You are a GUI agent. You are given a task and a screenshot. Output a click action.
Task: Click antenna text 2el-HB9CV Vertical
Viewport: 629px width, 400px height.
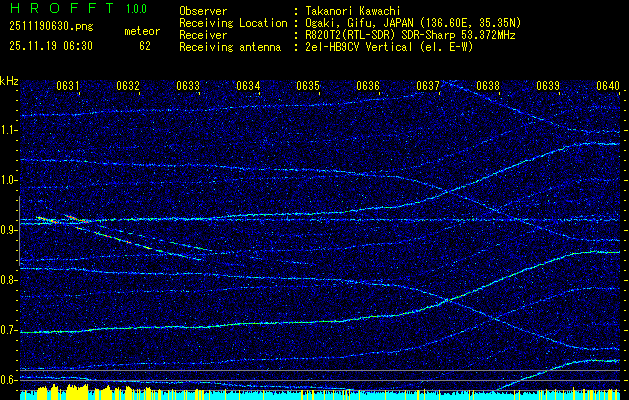tap(358, 47)
